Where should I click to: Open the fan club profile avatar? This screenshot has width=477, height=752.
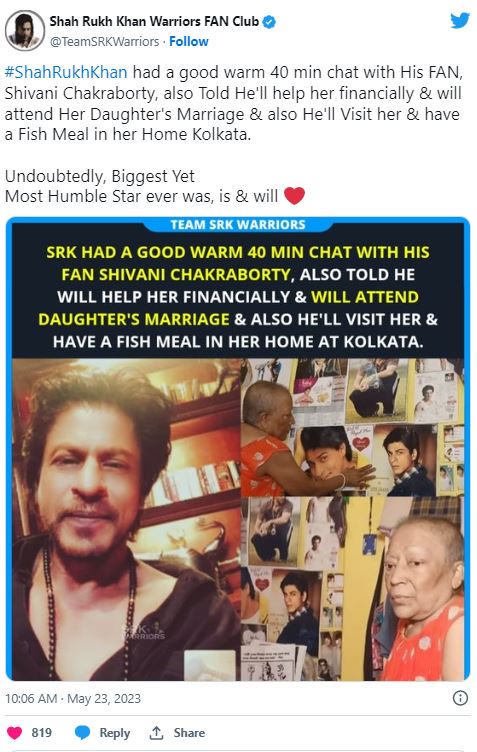(24, 31)
